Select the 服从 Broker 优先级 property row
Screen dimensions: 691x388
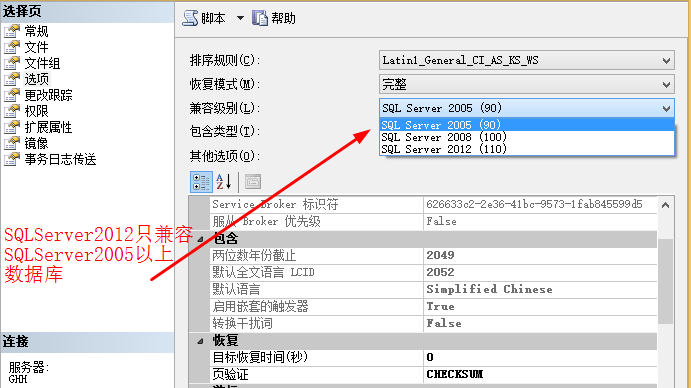pos(433,221)
